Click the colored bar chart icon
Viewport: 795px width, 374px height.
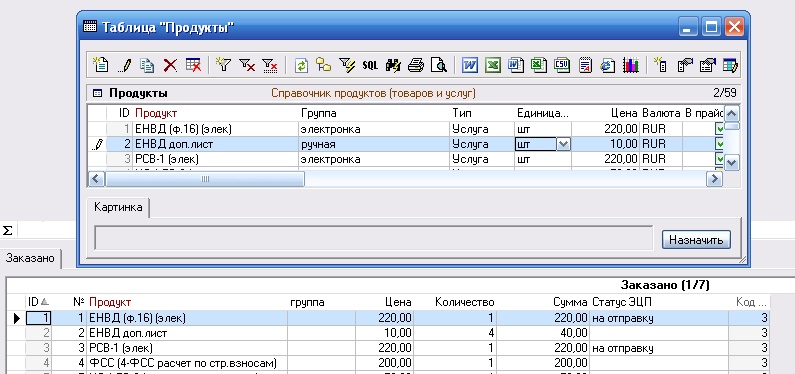[631, 65]
